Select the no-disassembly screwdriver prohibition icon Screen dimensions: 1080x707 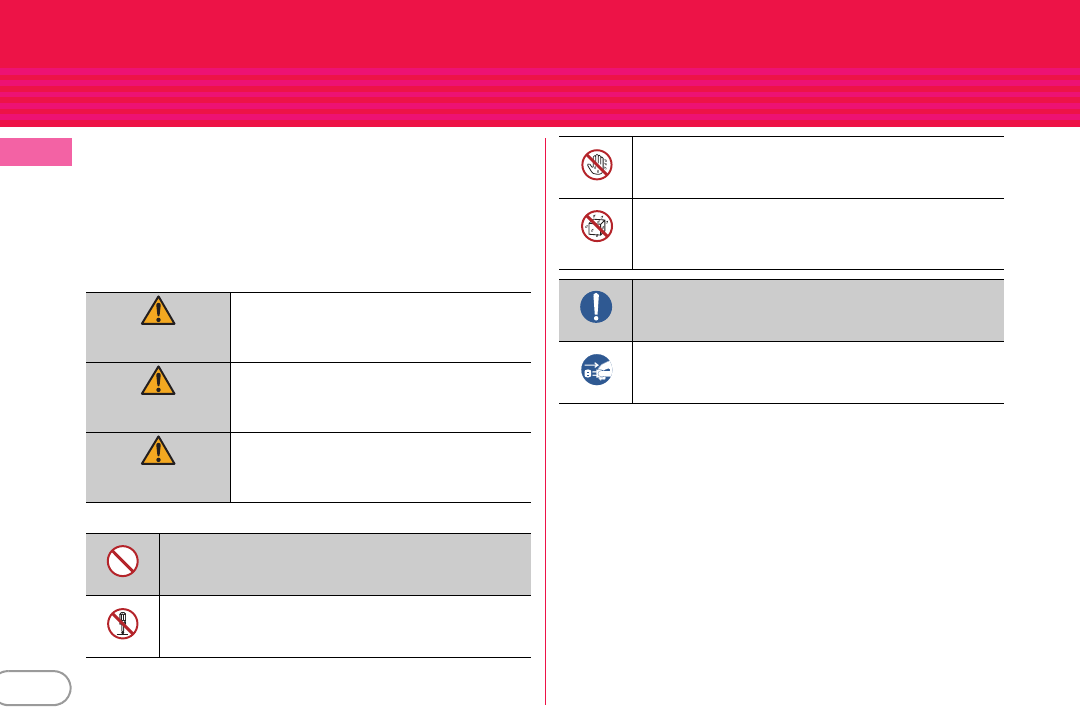(x=123, y=624)
